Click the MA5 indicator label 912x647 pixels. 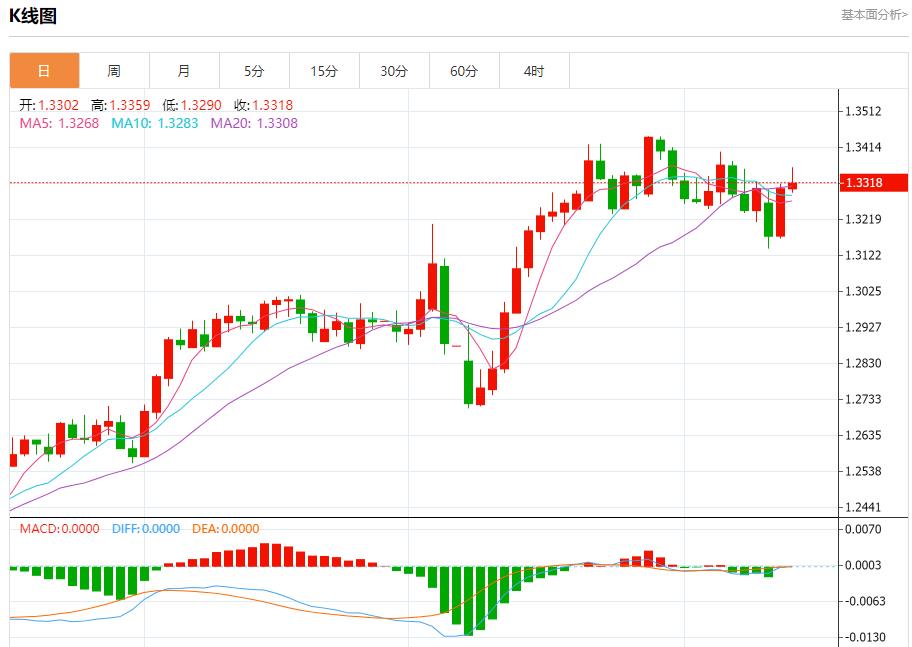coord(59,123)
